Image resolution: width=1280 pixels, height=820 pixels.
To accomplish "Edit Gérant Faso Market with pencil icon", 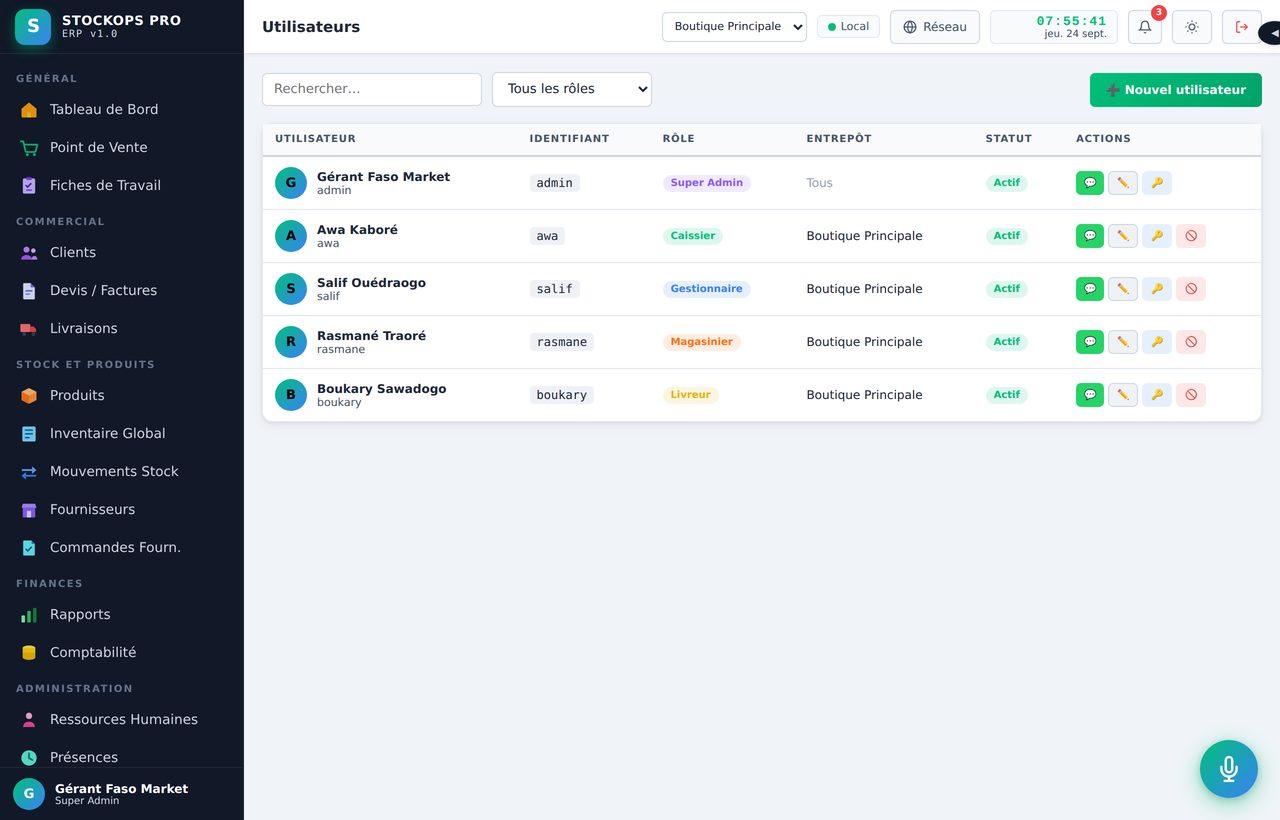I will [1123, 183].
